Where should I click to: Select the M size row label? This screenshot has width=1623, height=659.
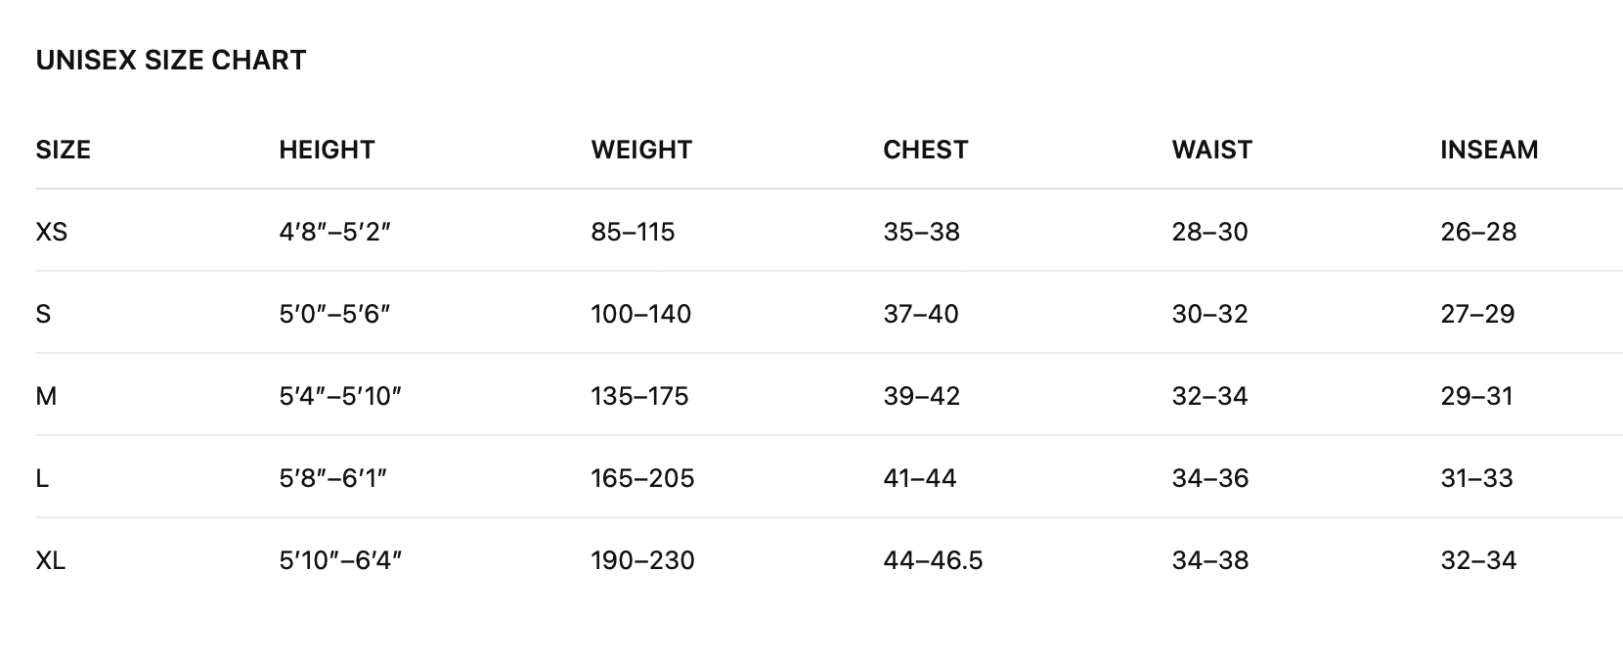click(x=46, y=396)
